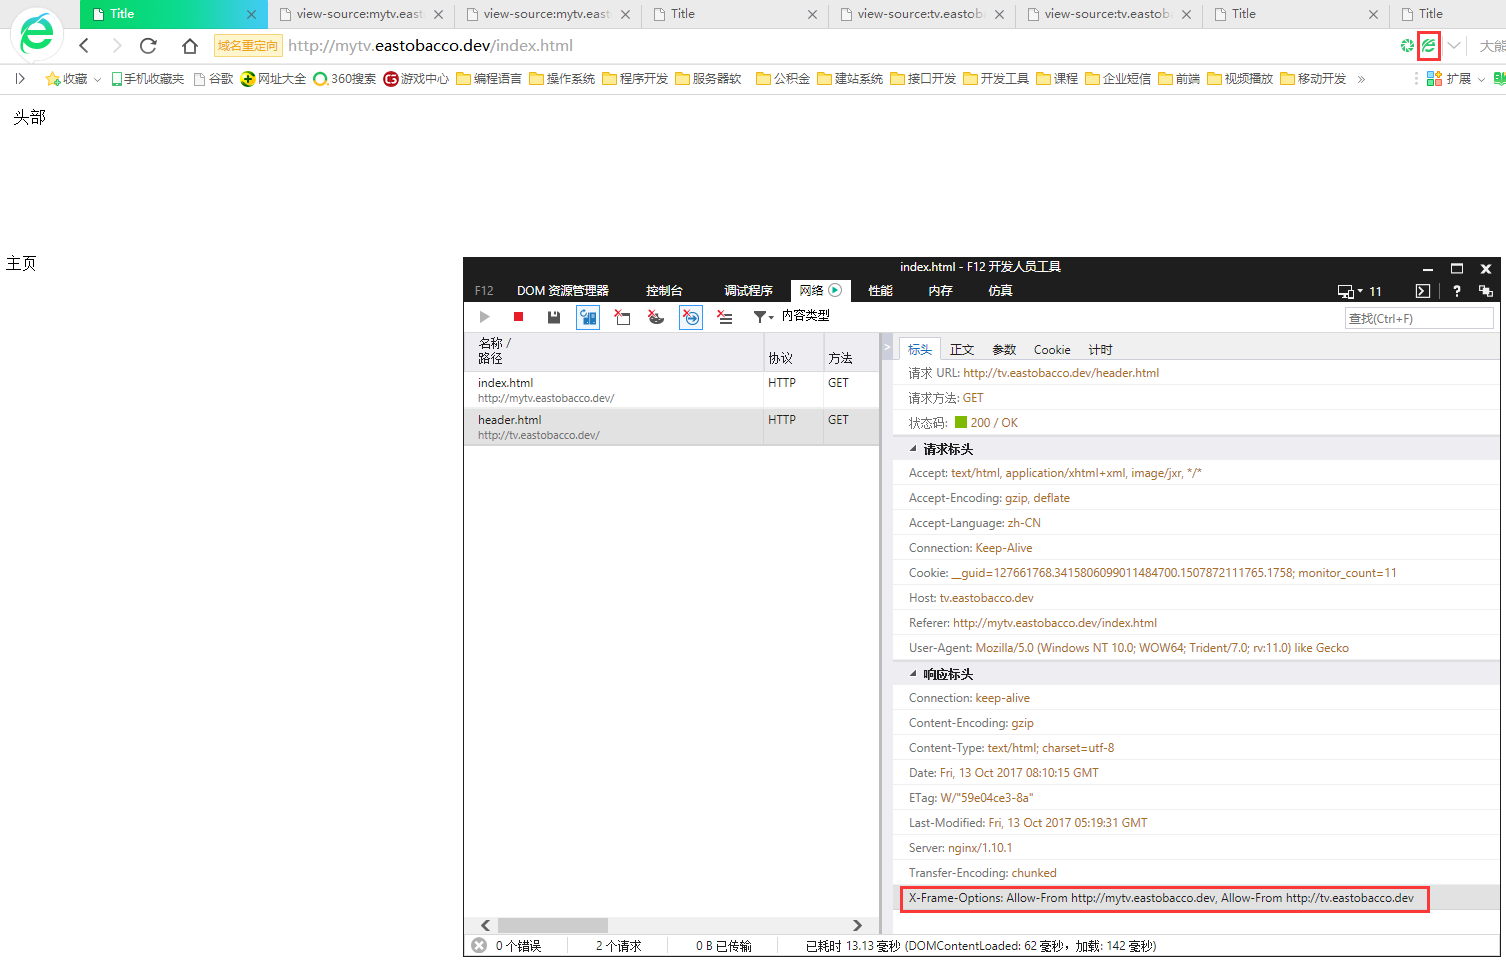Click the 域名重定向 badge in address bar

click(x=247, y=46)
